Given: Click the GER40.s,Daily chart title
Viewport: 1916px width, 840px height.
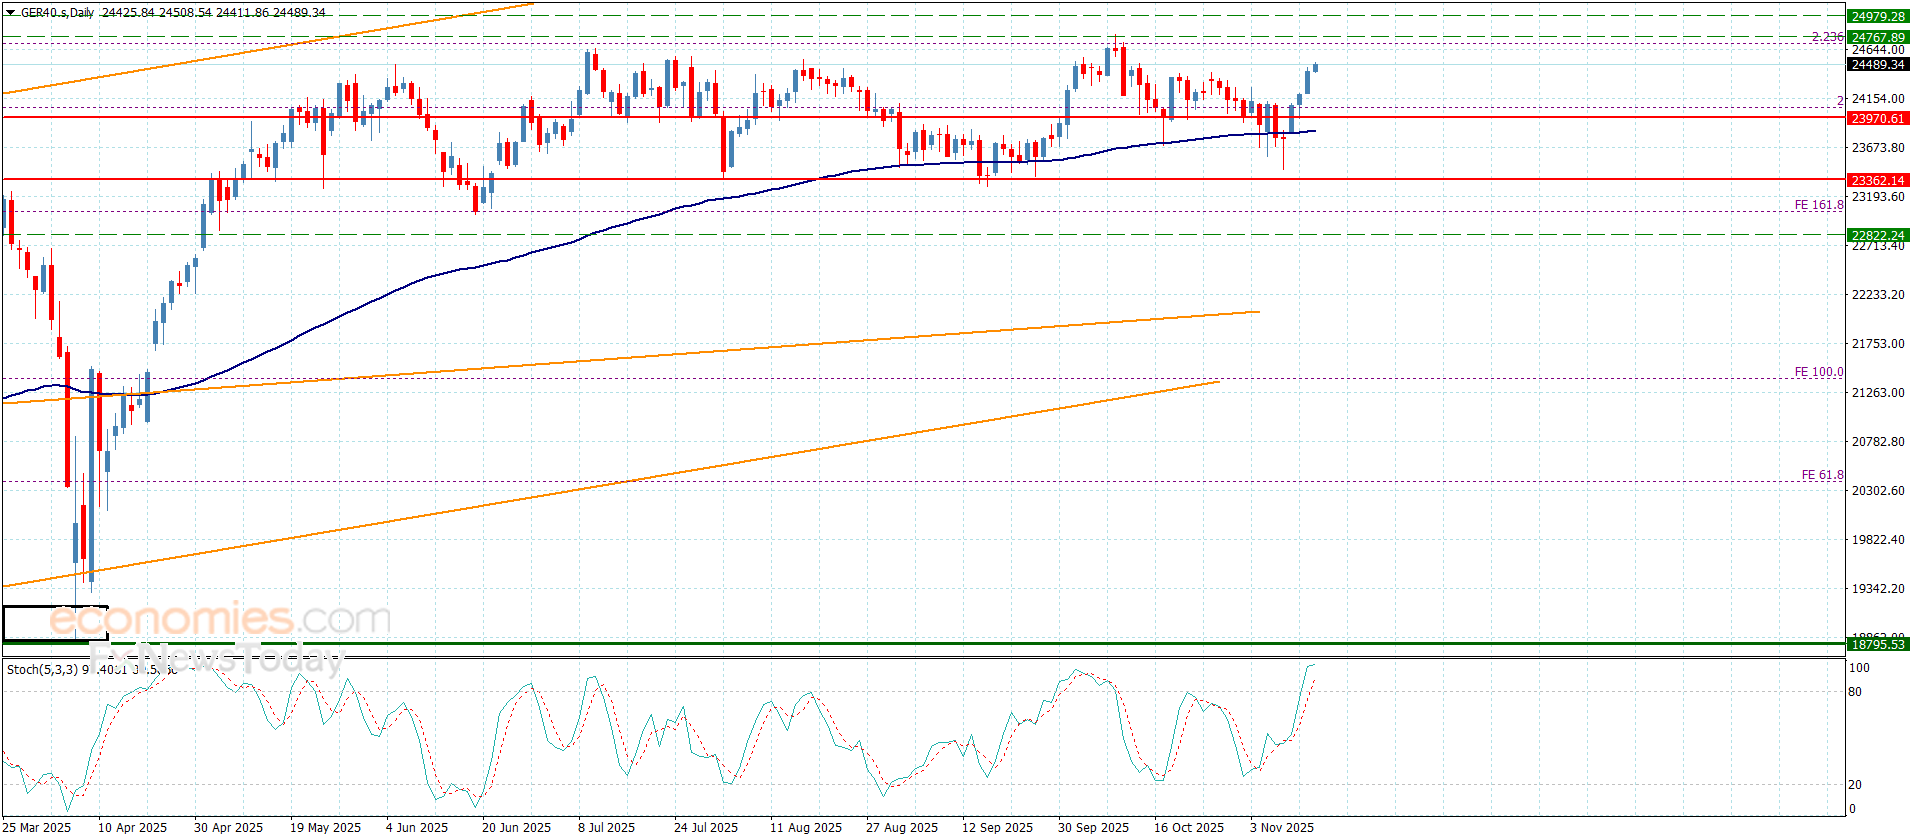Looking at the screenshot, I should (58, 13).
